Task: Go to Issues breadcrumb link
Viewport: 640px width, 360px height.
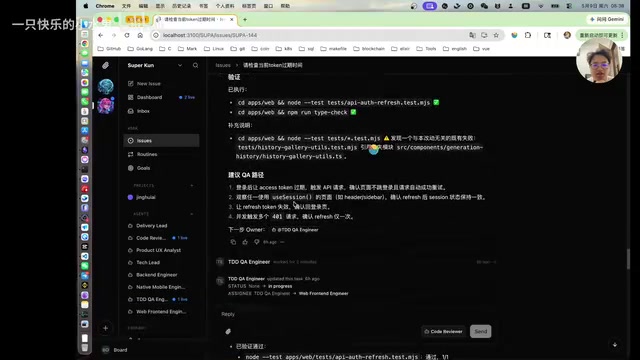Action: (x=223, y=65)
